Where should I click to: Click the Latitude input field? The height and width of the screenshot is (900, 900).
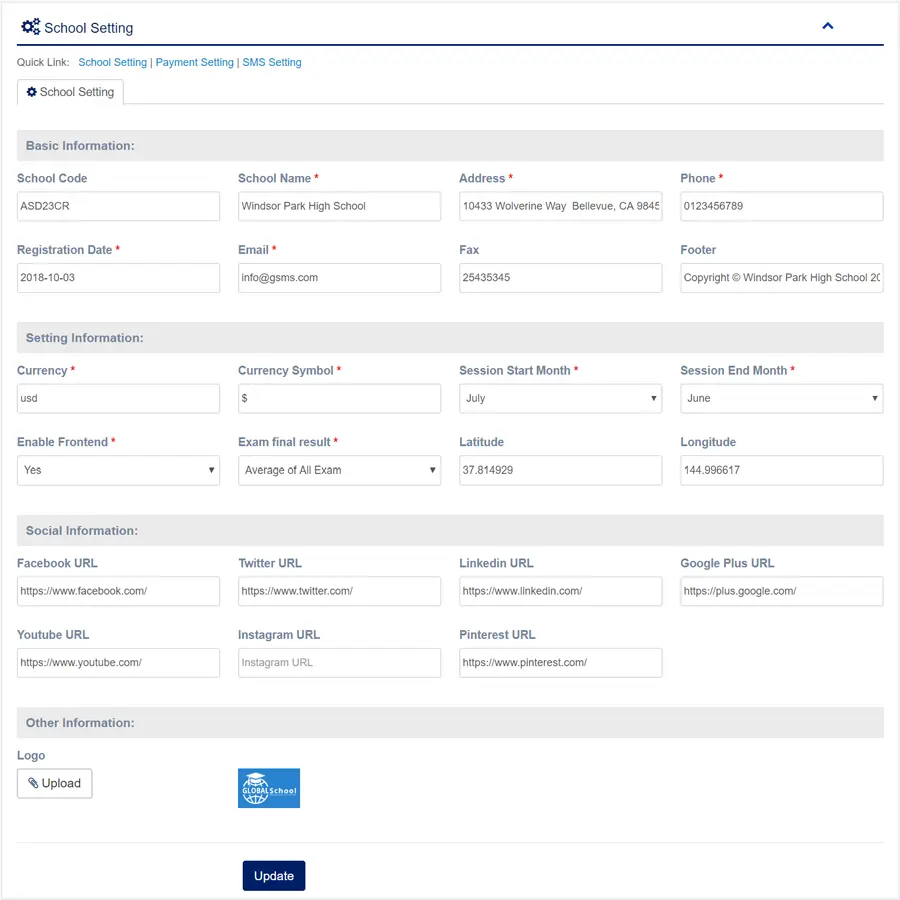[x=560, y=470]
